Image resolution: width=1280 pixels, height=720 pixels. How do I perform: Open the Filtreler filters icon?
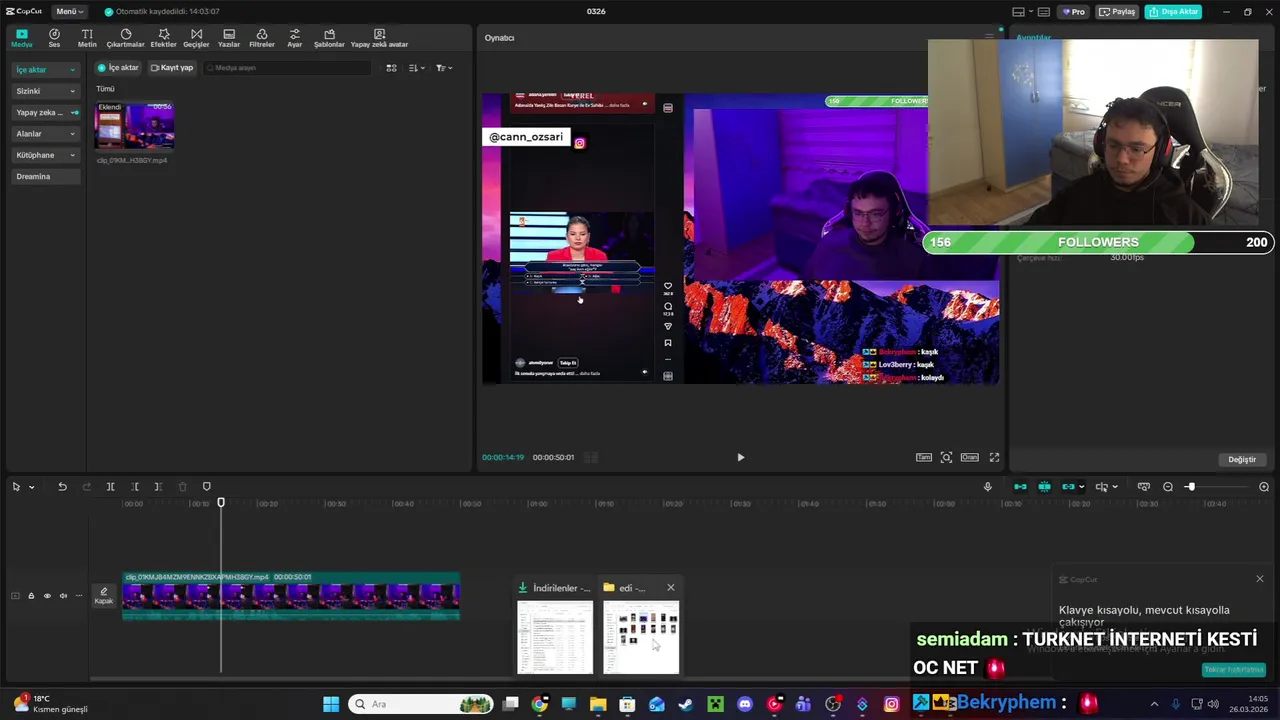[x=262, y=38]
